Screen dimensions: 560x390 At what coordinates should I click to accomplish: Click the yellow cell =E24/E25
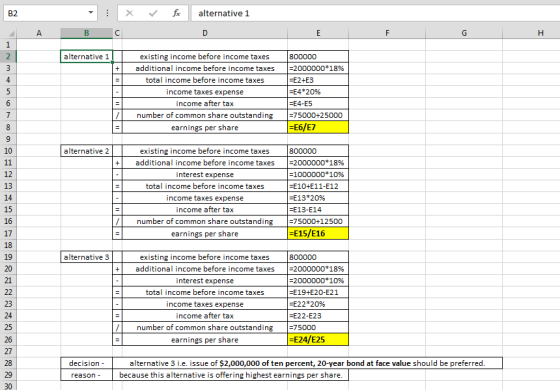coord(318,339)
